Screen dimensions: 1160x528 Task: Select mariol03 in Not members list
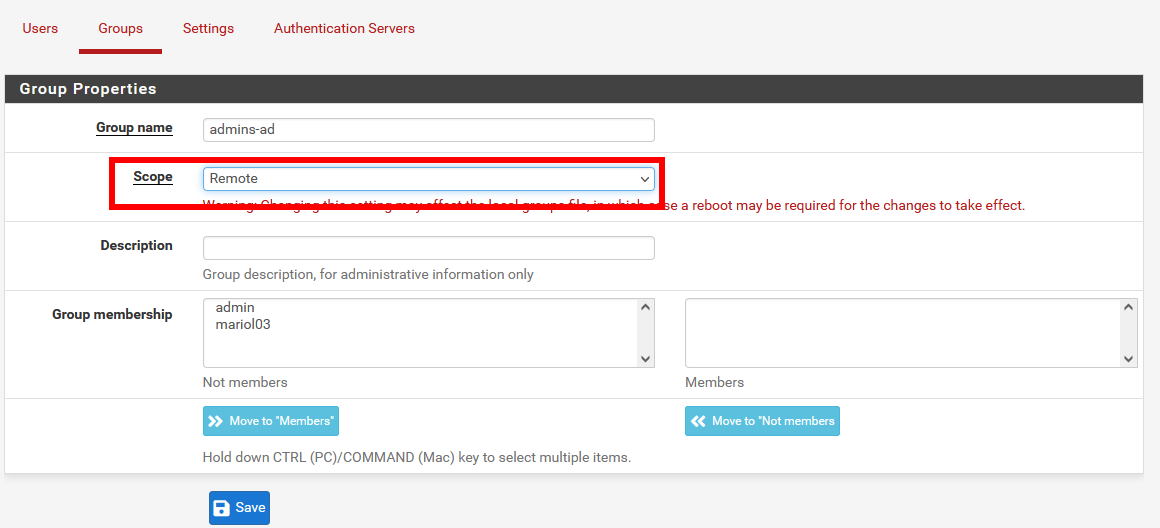click(243, 324)
